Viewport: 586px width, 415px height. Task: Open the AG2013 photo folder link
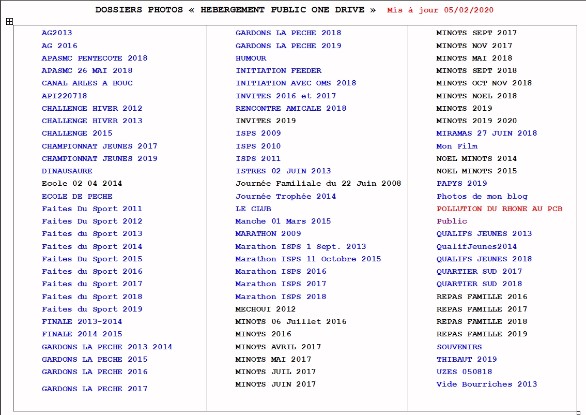57,33
